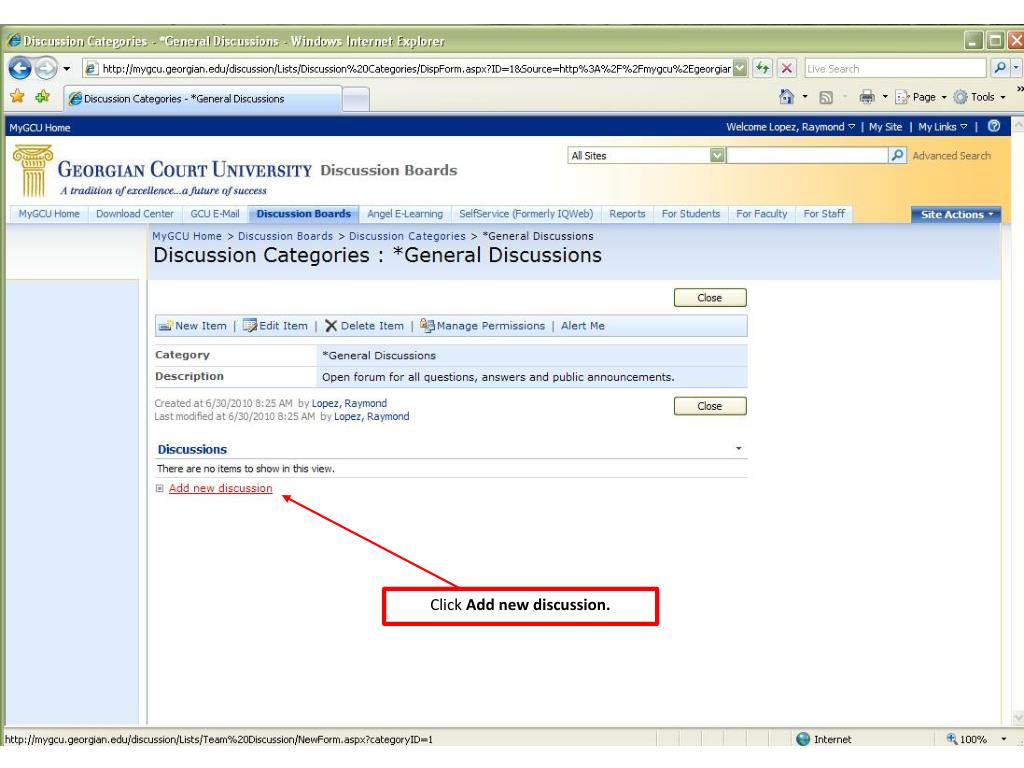This screenshot has height=768, width=1024.
Task: Click the browser tab Discussion Categories
Action: pyautogui.click(x=202, y=99)
